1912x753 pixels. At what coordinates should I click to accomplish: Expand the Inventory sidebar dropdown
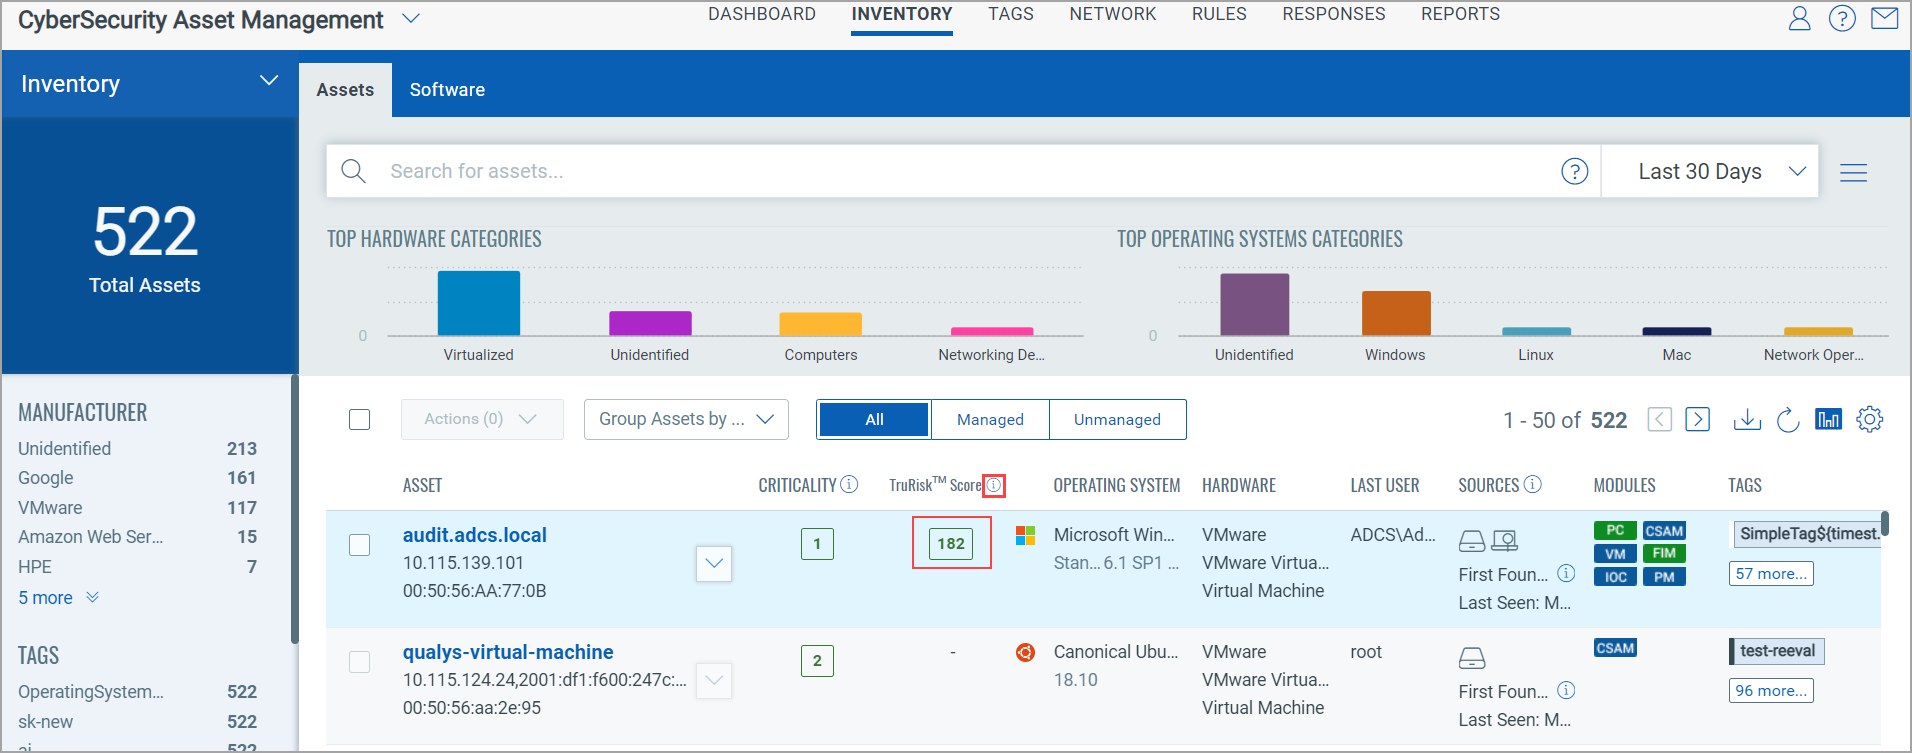[x=269, y=81]
